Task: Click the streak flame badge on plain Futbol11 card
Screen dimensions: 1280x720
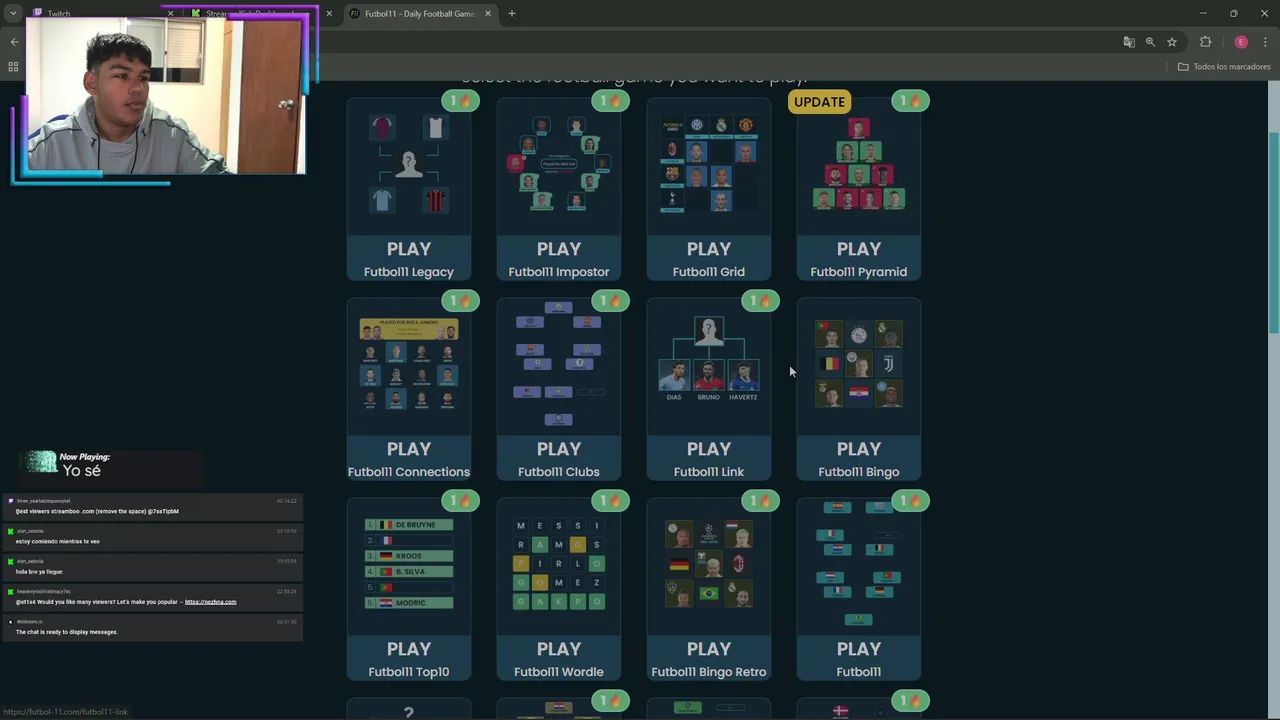Action: (910, 501)
